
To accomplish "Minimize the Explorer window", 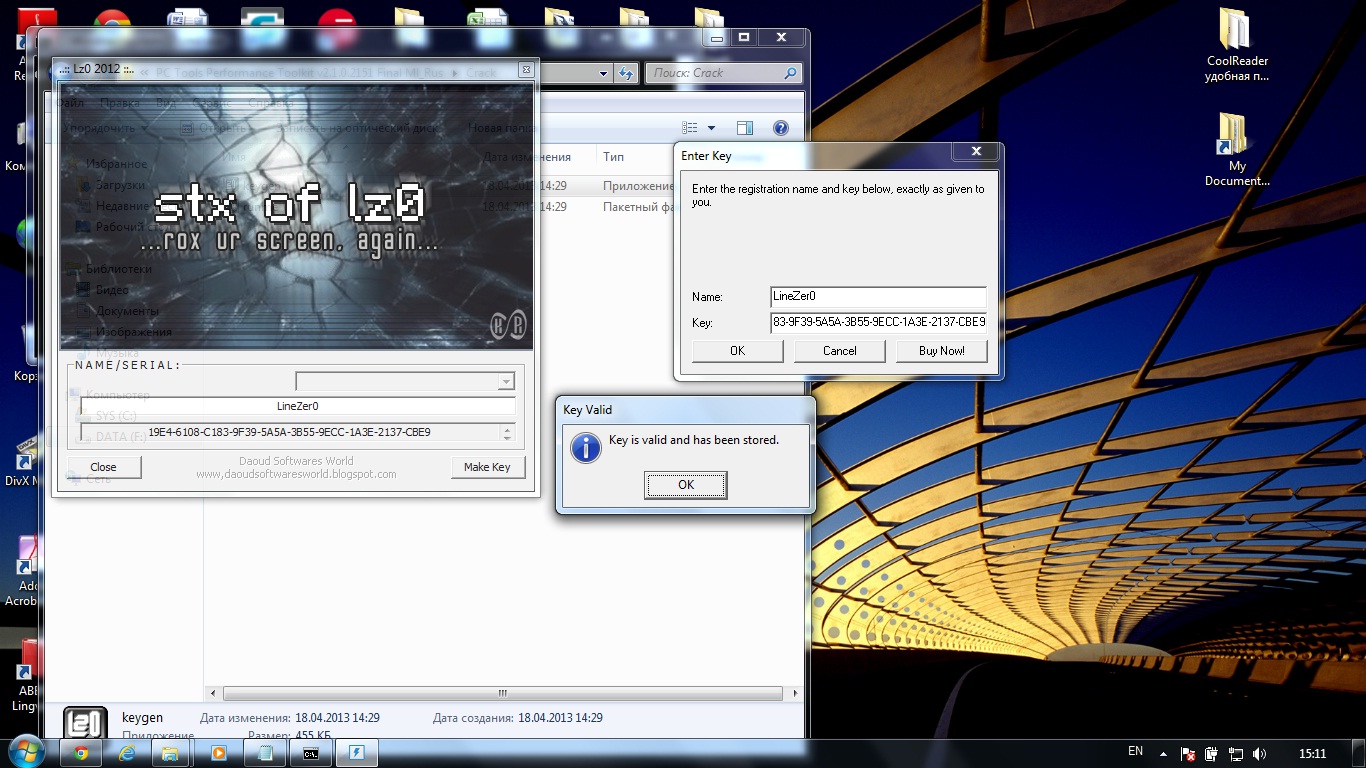I will [715, 37].
